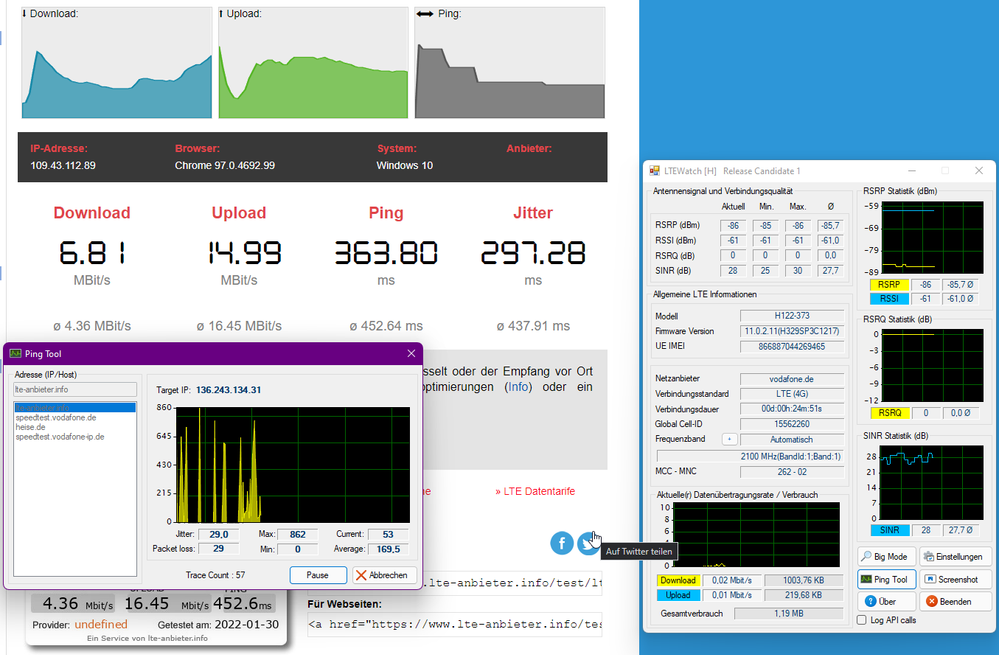Pause the running ping trace
Screen dimensions: 999x655
pos(317,575)
